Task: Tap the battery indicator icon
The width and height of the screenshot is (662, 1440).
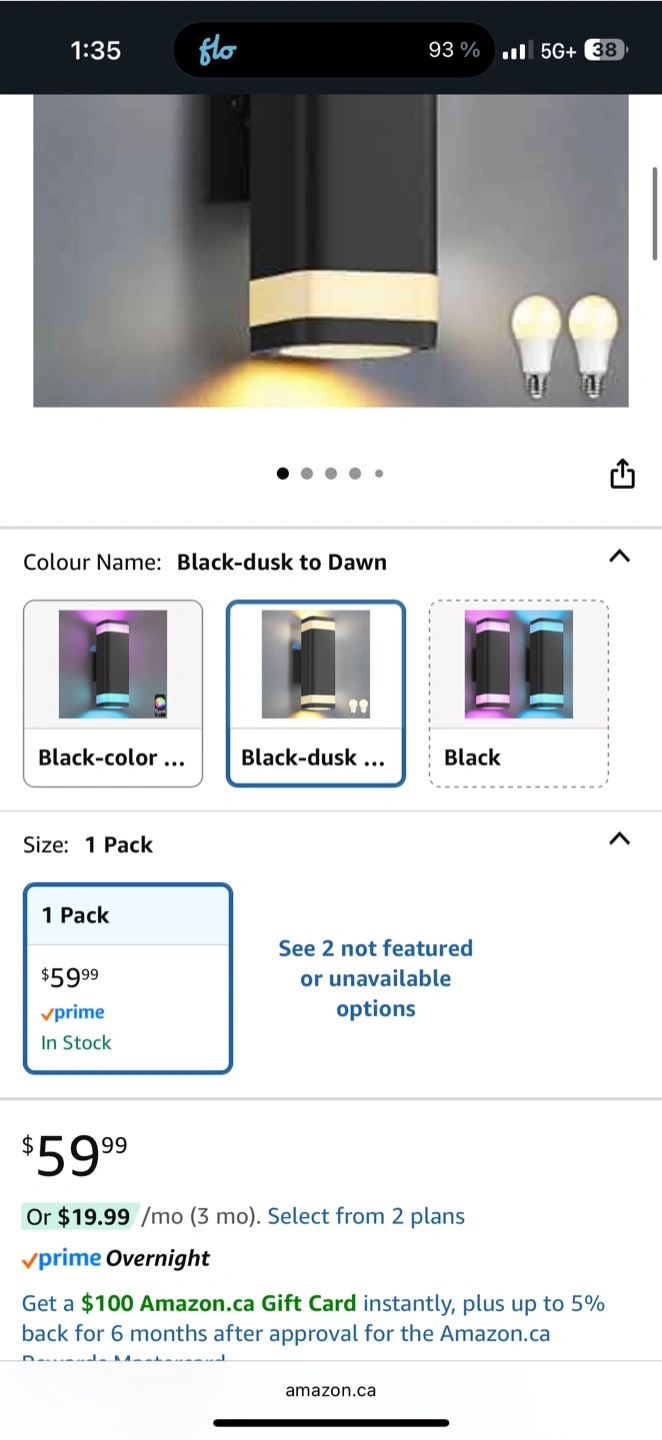Action: tap(606, 50)
